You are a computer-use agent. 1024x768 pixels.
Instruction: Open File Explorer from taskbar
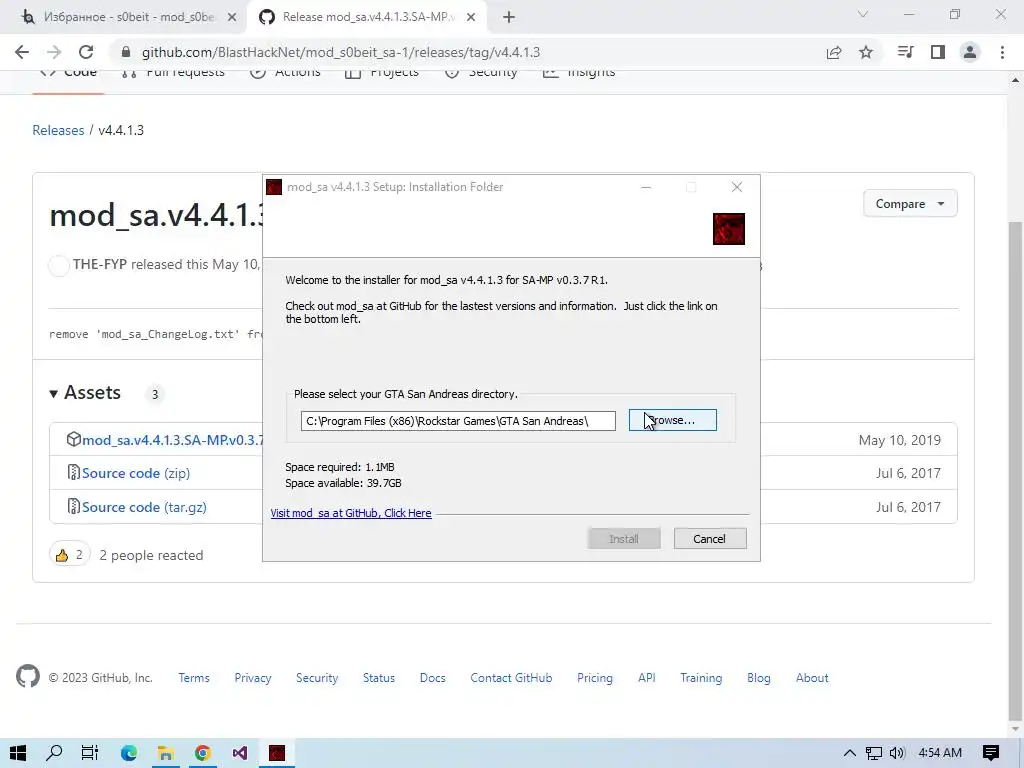(165, 753)
